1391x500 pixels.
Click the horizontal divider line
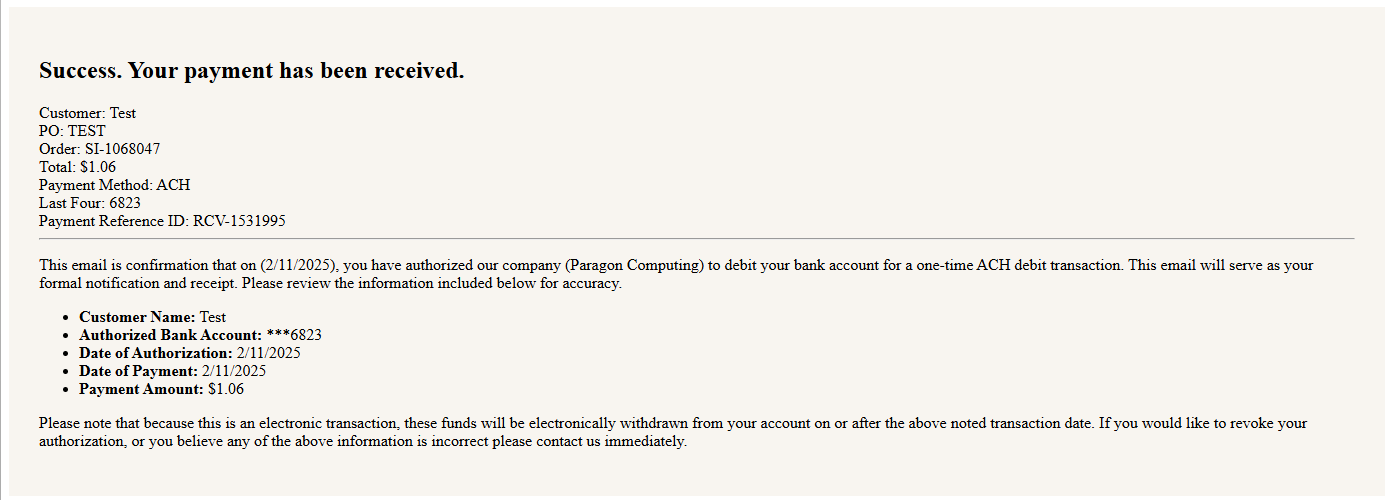click(696, 239)
